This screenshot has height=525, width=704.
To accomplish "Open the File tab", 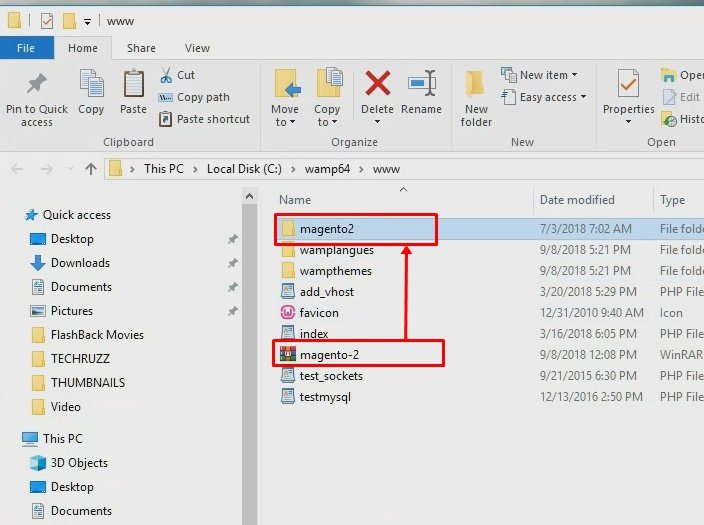I will coord(26,48).
